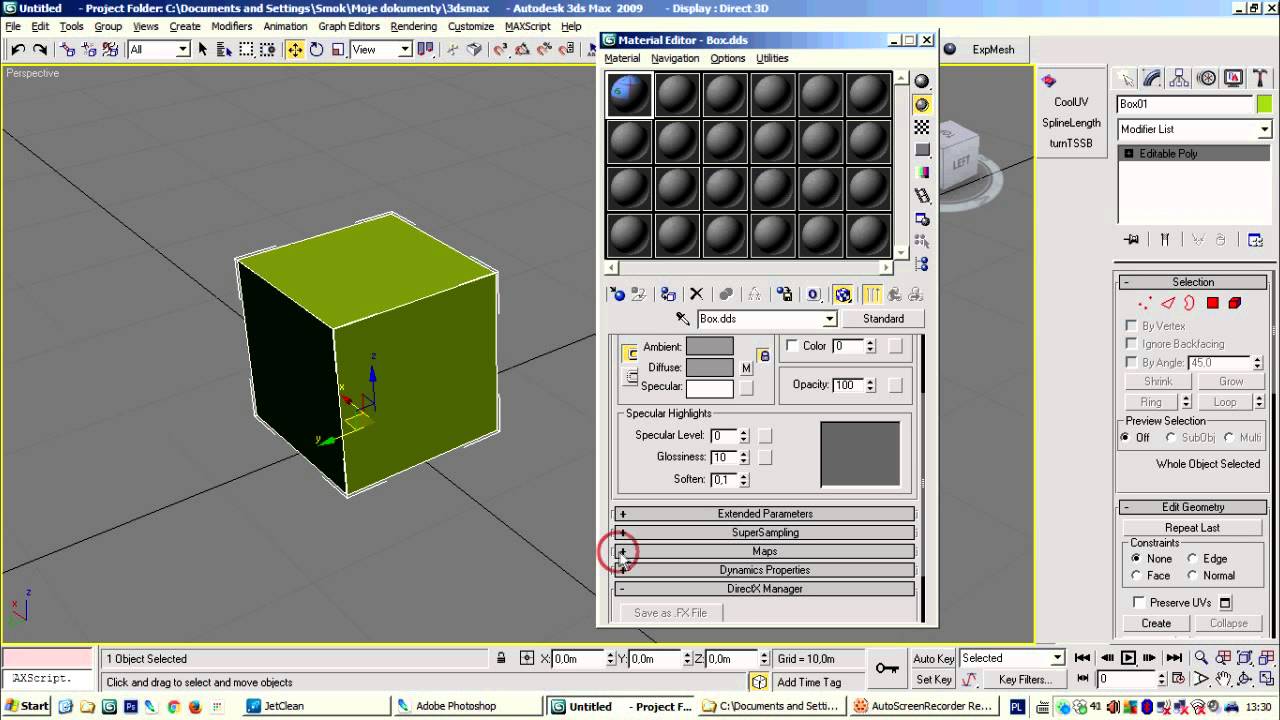
Task: Select the Select and Move tool
Action: tap(295, 49)
